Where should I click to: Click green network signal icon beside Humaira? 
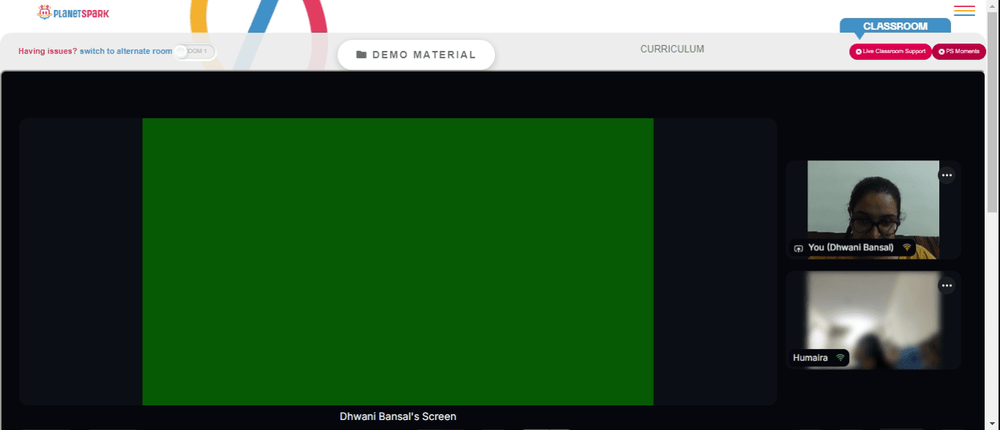pyautogui.click(x=840, y=358)
